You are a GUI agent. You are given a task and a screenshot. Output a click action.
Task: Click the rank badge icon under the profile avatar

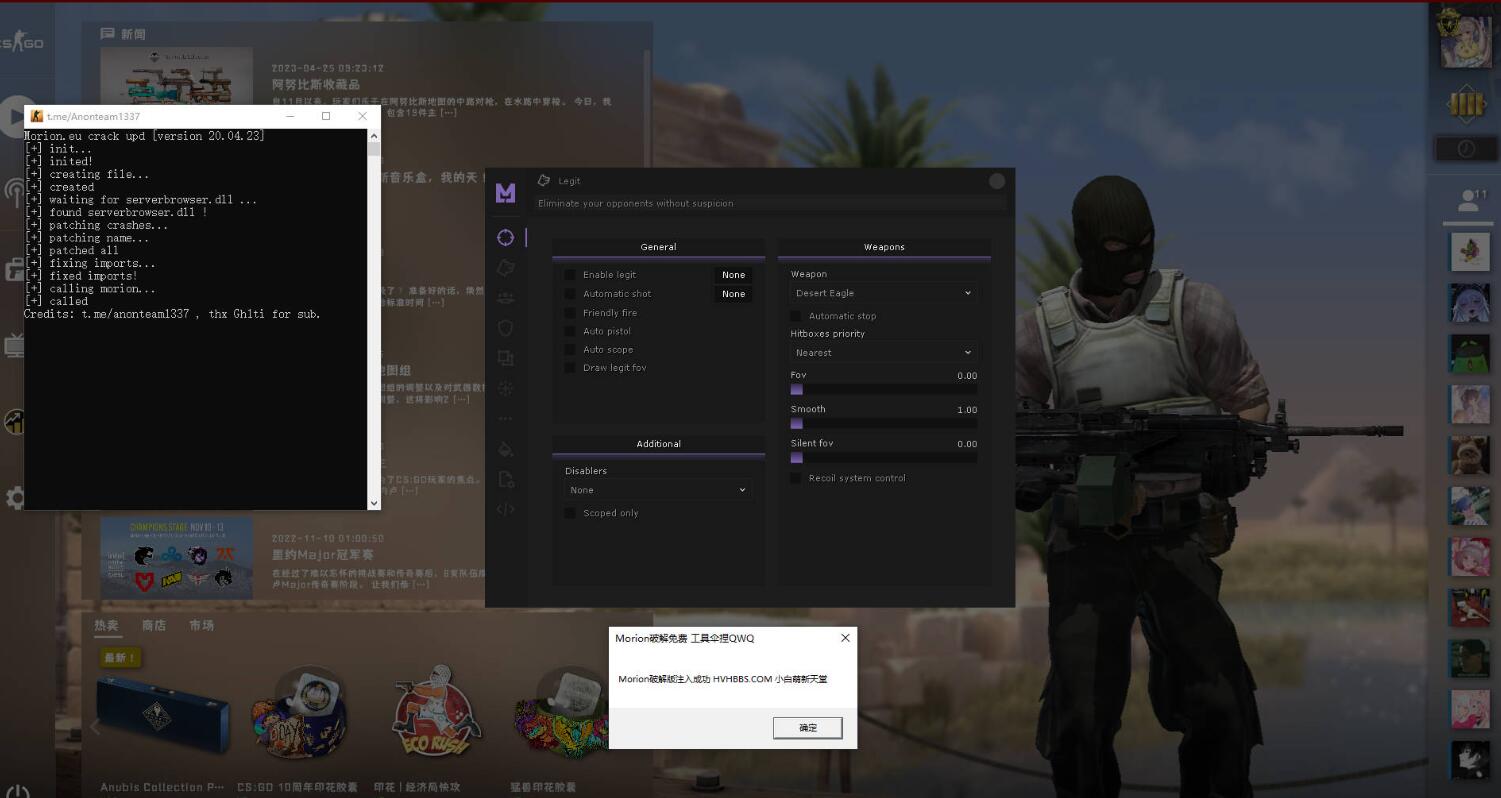click(x=1466, y=104)
